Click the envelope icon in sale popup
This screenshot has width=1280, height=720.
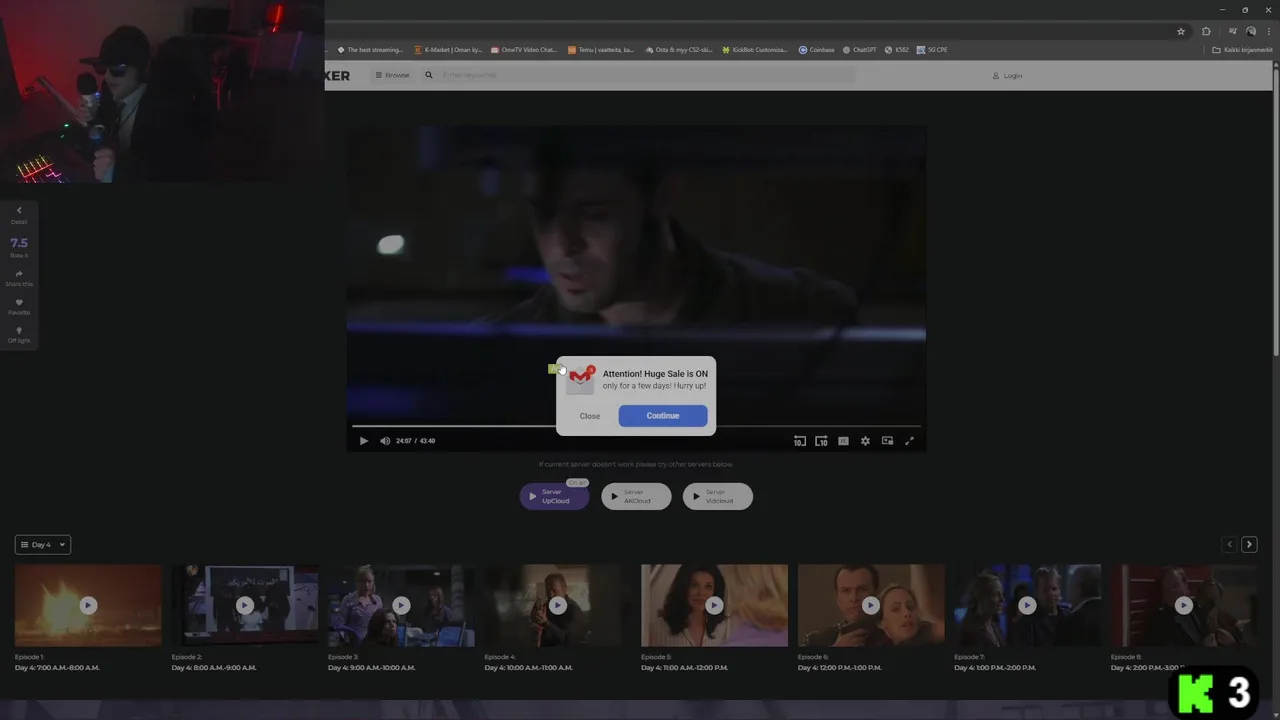coord(581,378)
